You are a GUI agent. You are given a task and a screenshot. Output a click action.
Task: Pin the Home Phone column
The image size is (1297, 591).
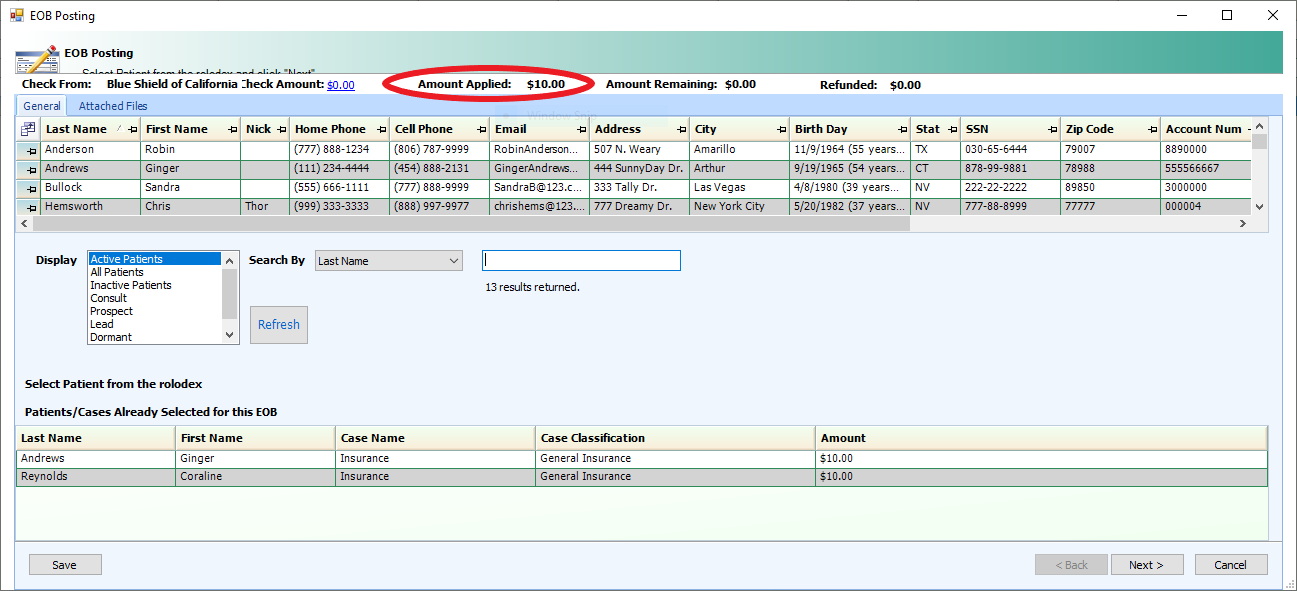click(x=383, y=130)
